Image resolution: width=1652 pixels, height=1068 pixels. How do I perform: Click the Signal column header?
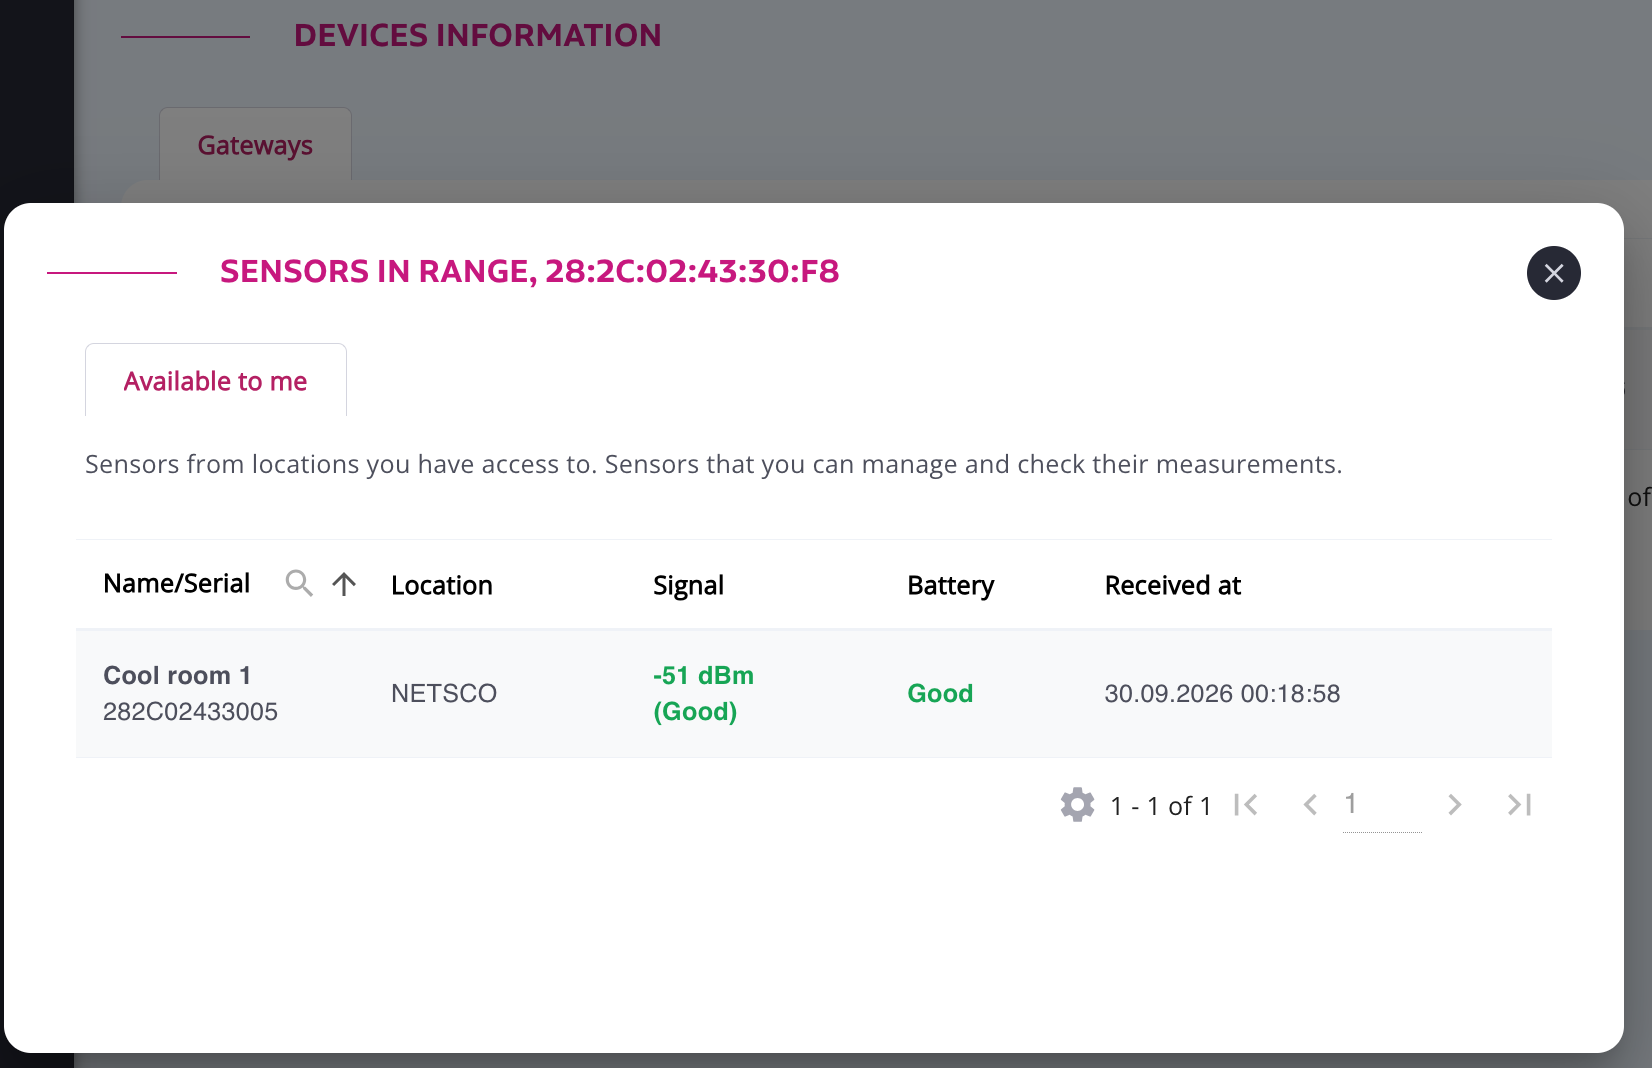(688, 585)
